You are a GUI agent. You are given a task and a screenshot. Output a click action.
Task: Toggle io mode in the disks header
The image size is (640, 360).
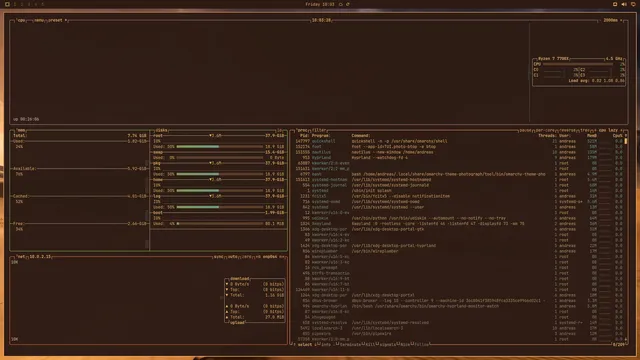[280, 130]
